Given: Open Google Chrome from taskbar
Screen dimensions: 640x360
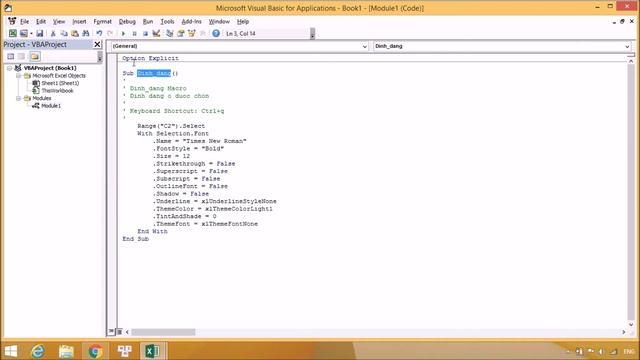Looking at the screenshot, I should click(x=95, y=351).
